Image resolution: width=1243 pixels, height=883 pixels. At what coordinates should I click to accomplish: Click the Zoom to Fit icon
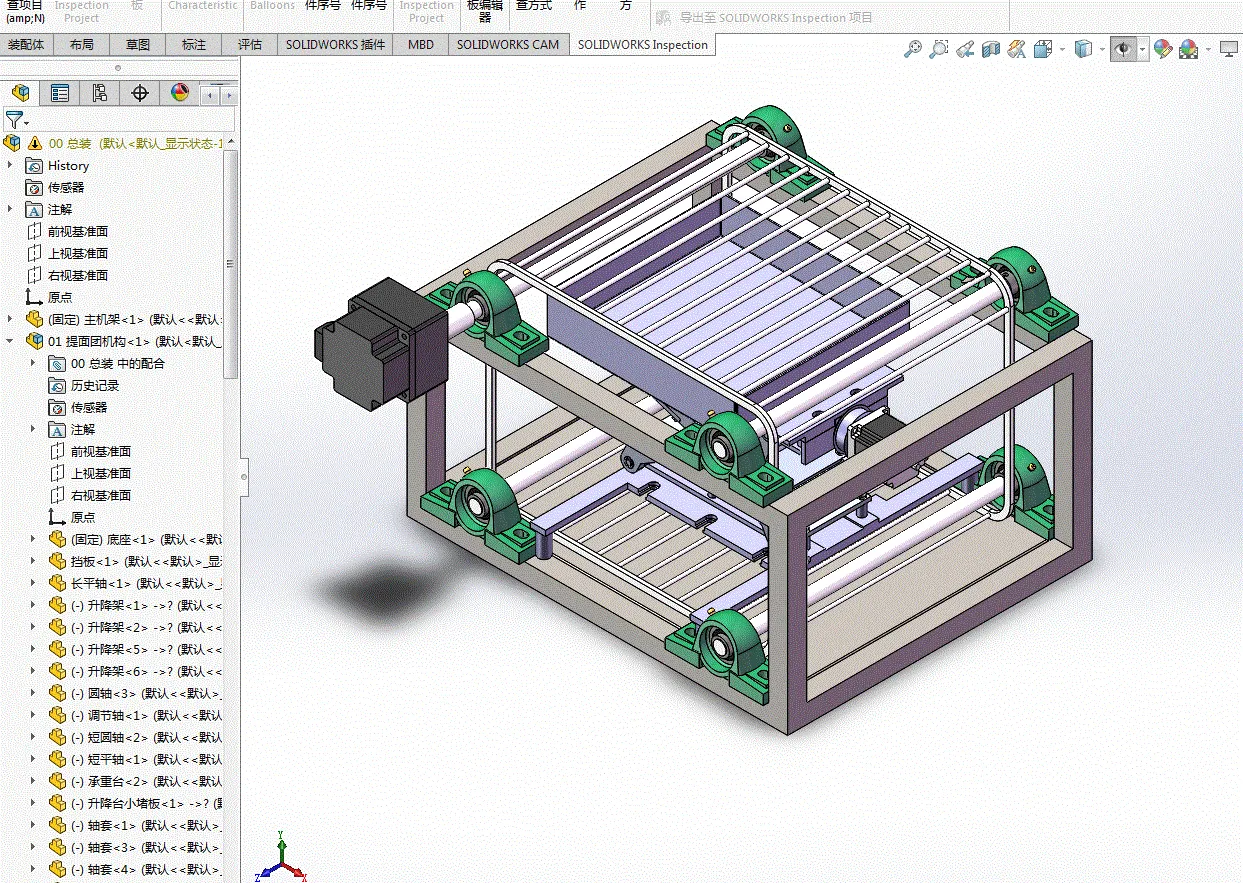click(x=912, y=49)
